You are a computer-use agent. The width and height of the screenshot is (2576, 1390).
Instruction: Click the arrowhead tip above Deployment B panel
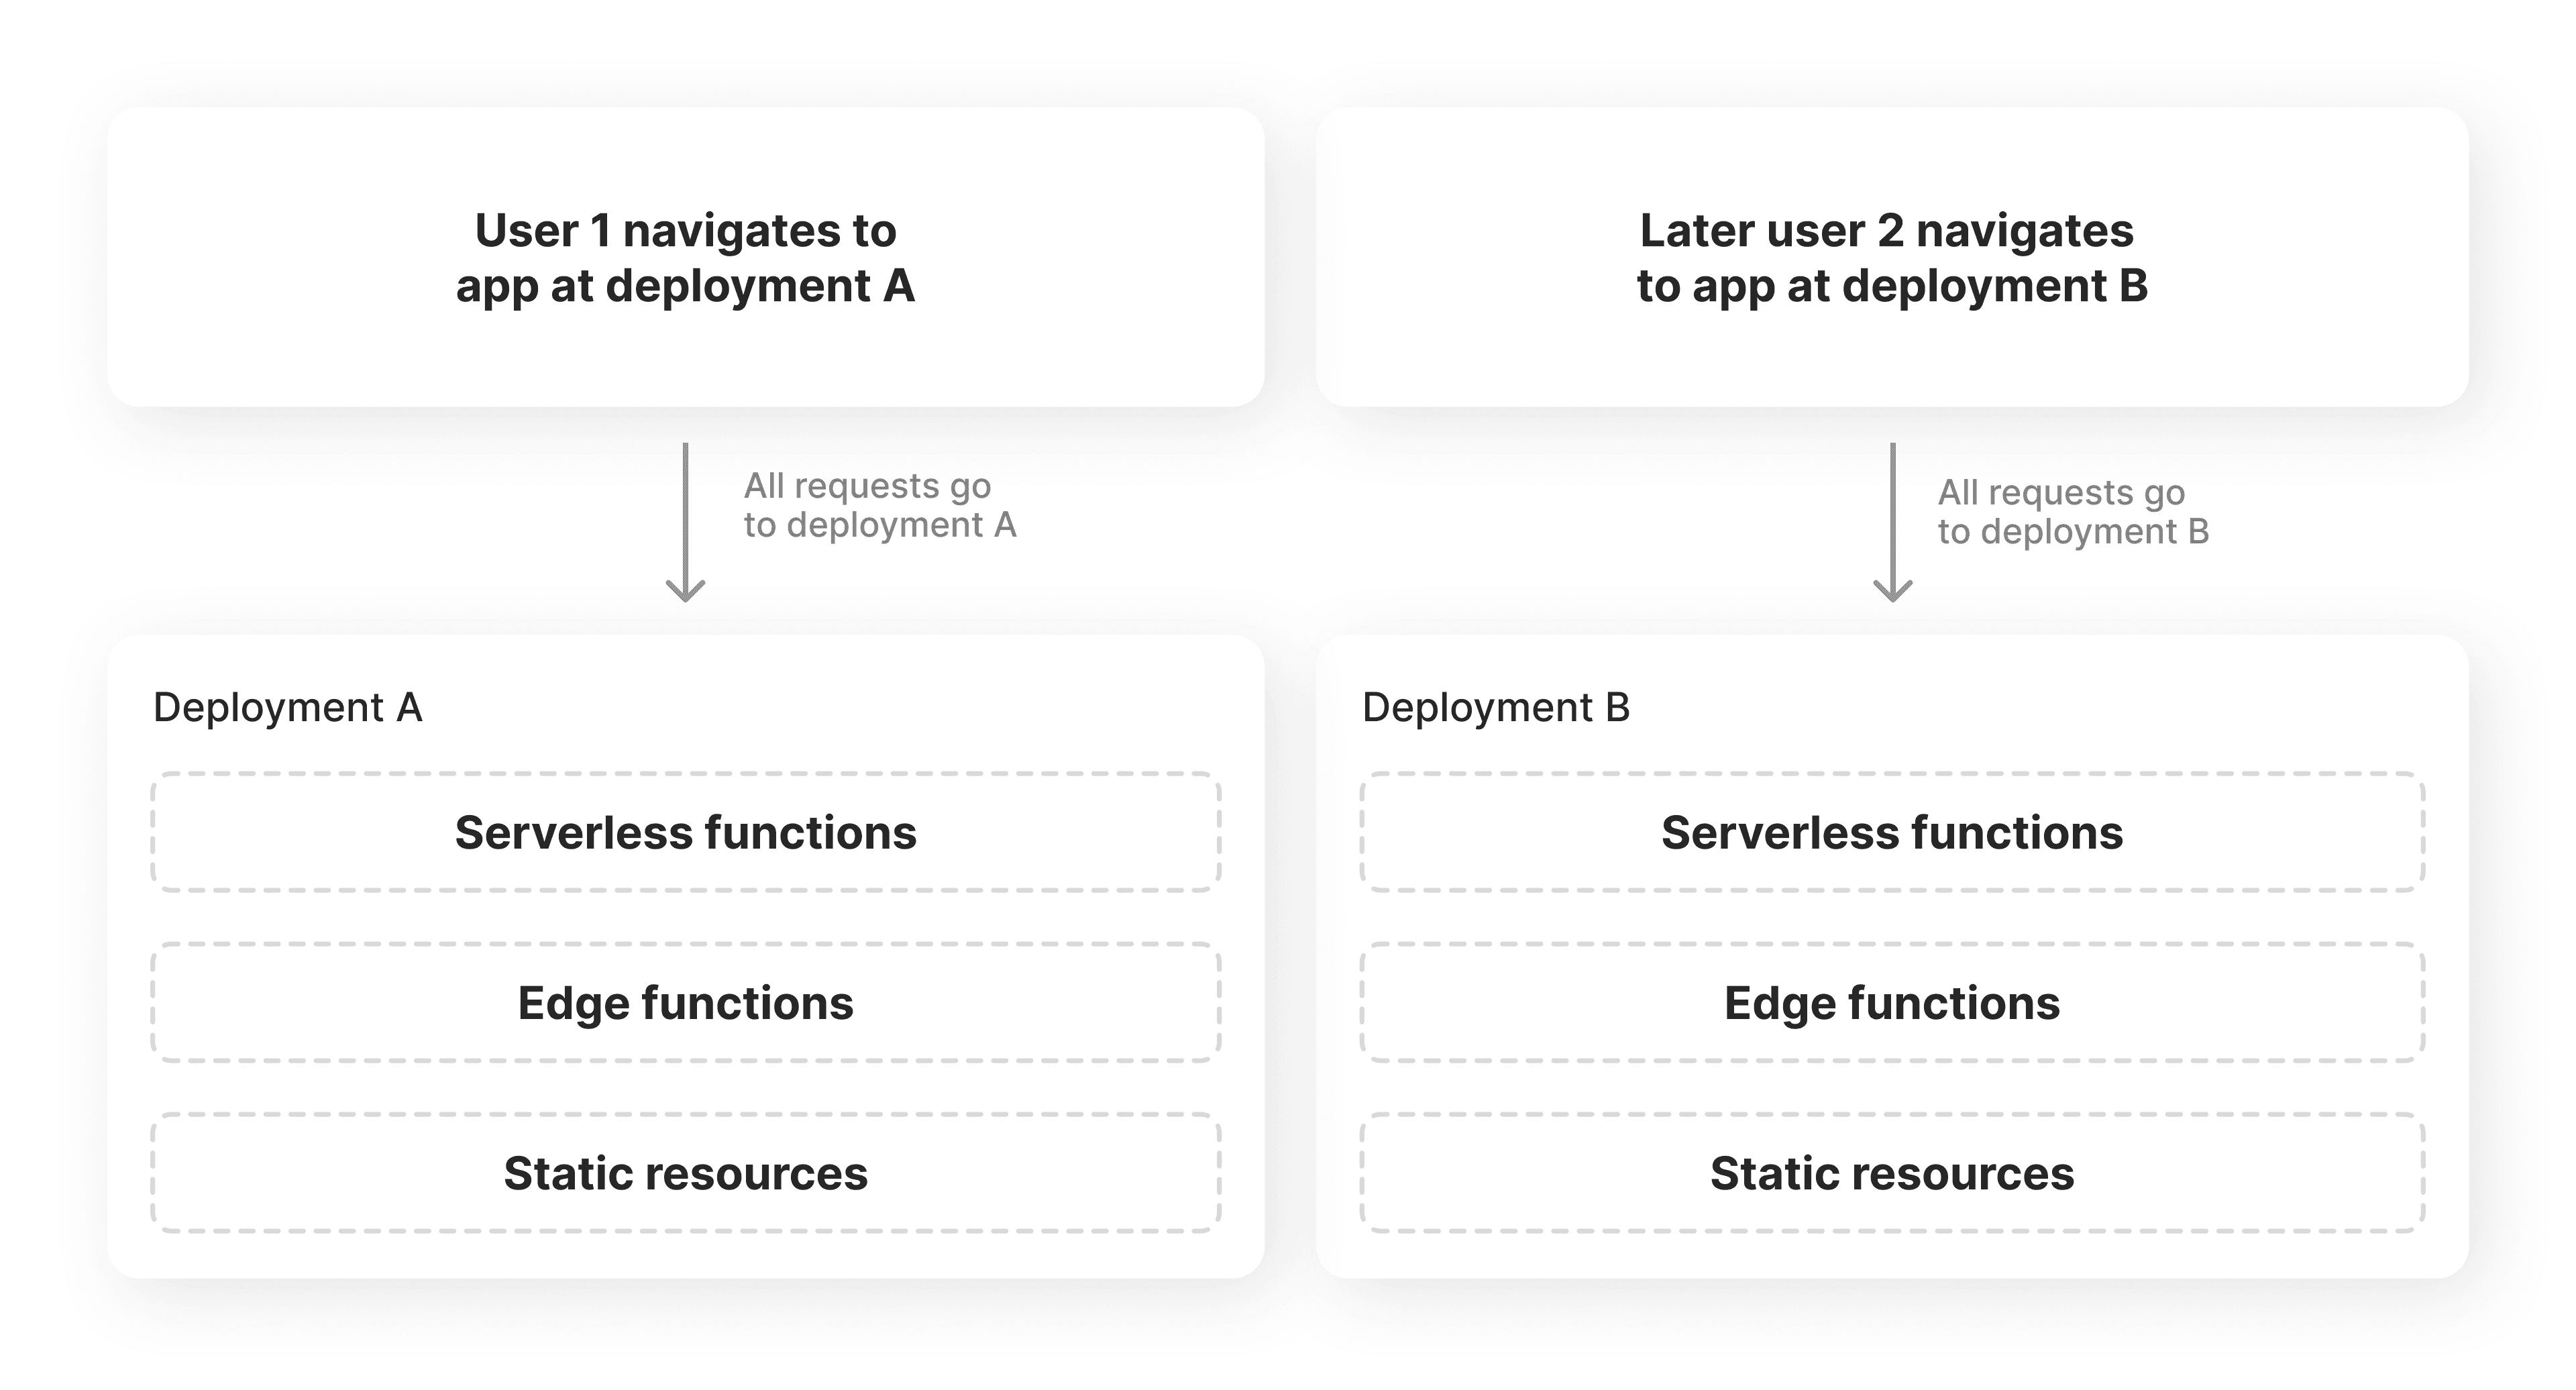point(1892,597)
